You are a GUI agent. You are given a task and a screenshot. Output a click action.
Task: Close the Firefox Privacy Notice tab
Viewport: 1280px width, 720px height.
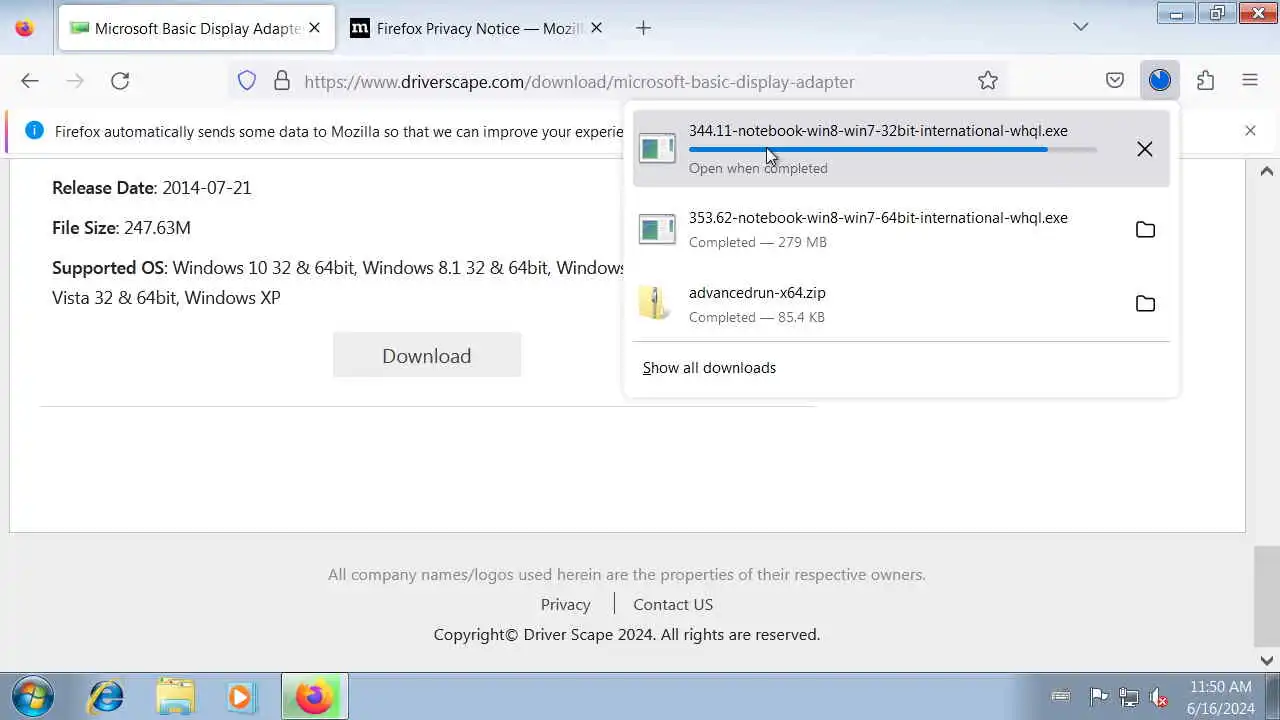coord(597,28)
